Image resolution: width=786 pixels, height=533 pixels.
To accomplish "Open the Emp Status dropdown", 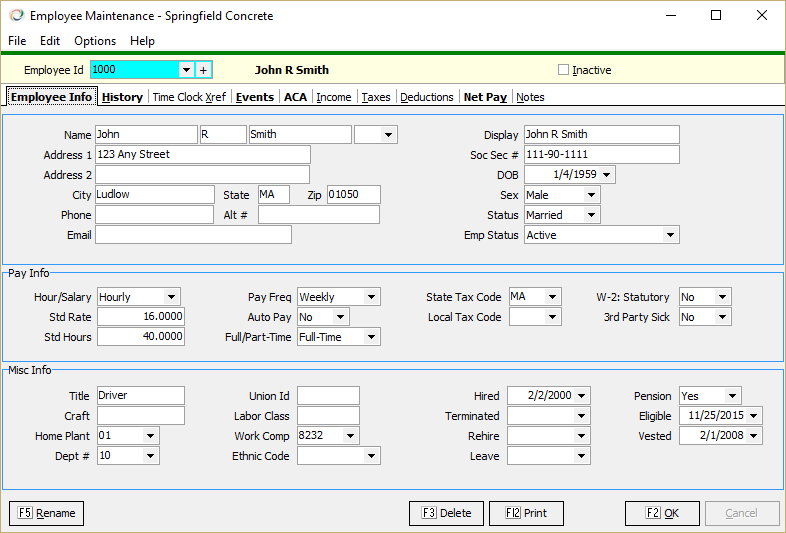I will (669, 235).
